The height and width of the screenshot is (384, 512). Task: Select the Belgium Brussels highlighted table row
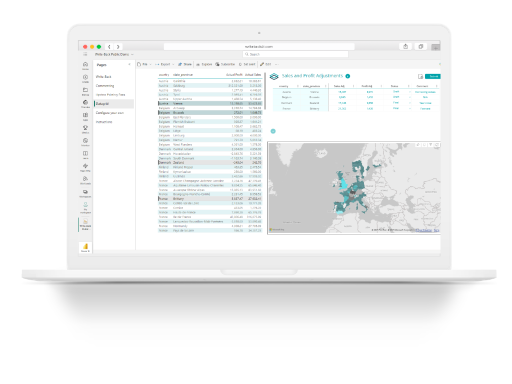[210, 113]
